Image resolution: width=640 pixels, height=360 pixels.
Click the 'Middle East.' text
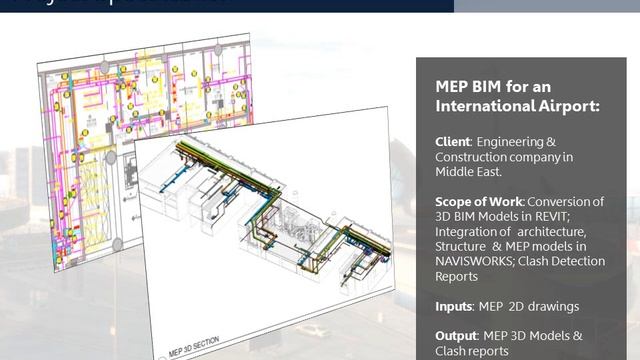(x=468, y=172)
